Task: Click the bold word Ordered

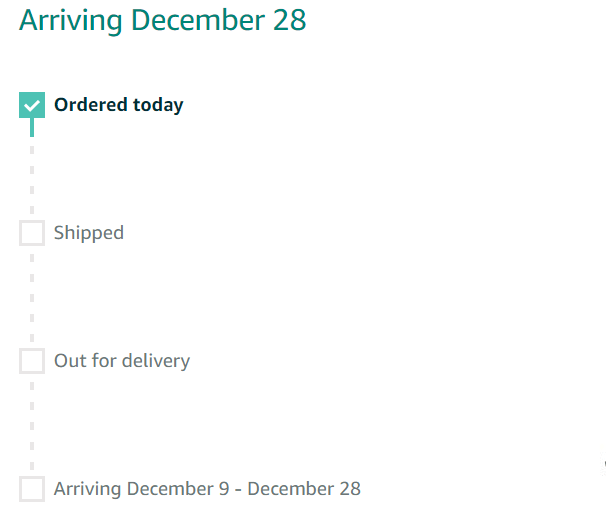Action: (88, 105)
